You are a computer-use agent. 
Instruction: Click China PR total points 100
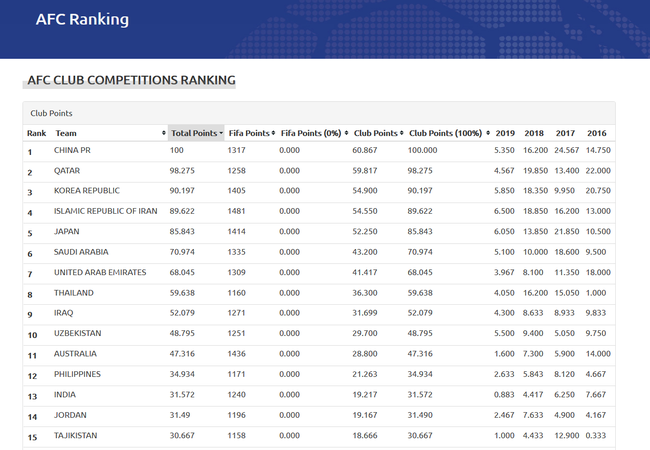coord(176,150)
